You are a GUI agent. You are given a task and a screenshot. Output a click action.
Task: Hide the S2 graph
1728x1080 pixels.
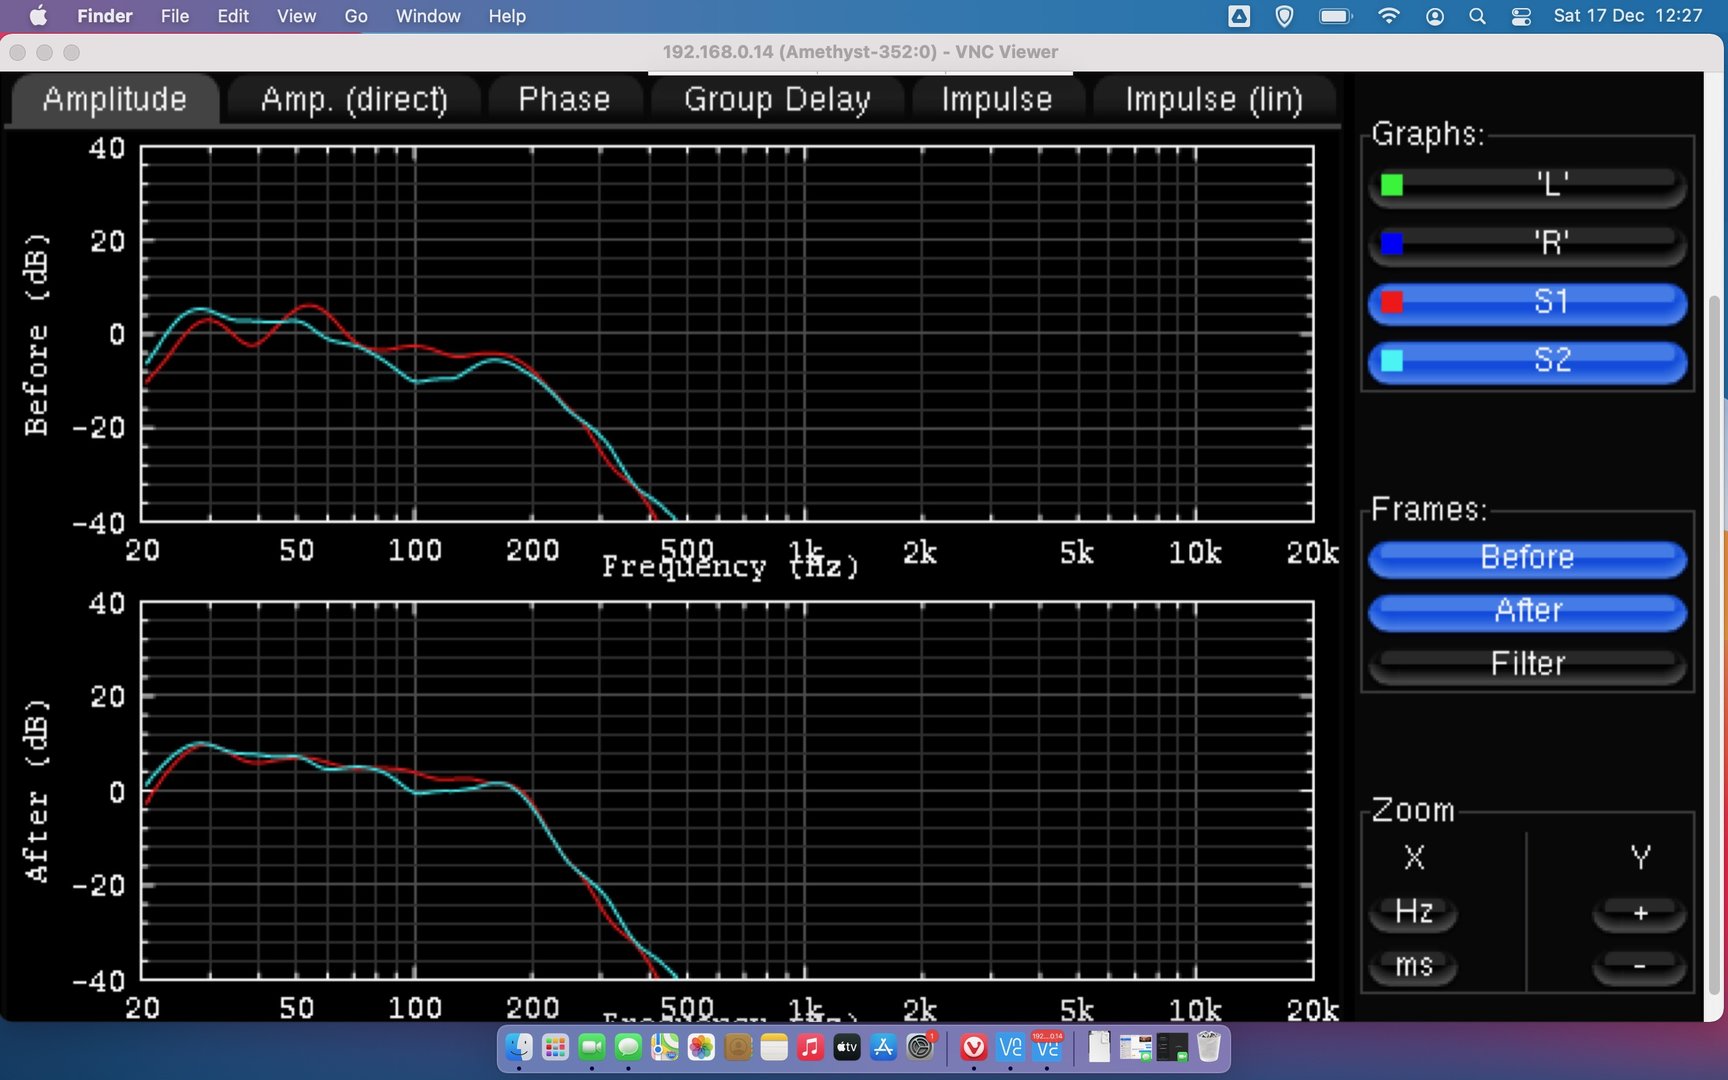pos(1527,361)
